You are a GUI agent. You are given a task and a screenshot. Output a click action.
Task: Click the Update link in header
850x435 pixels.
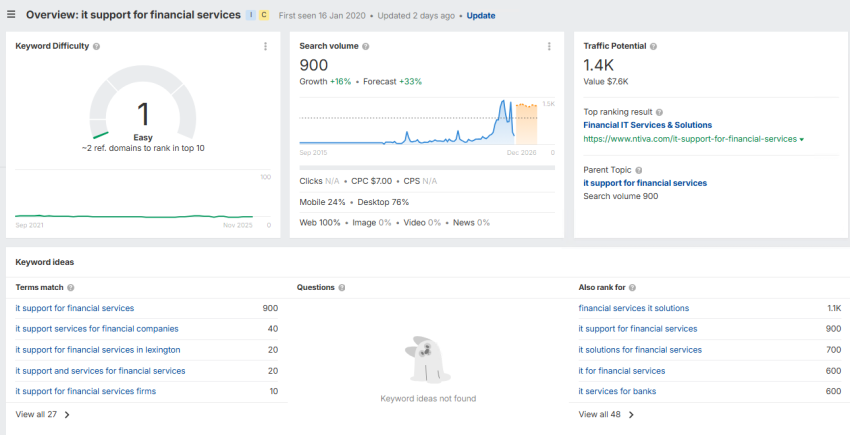pos(481,16)
